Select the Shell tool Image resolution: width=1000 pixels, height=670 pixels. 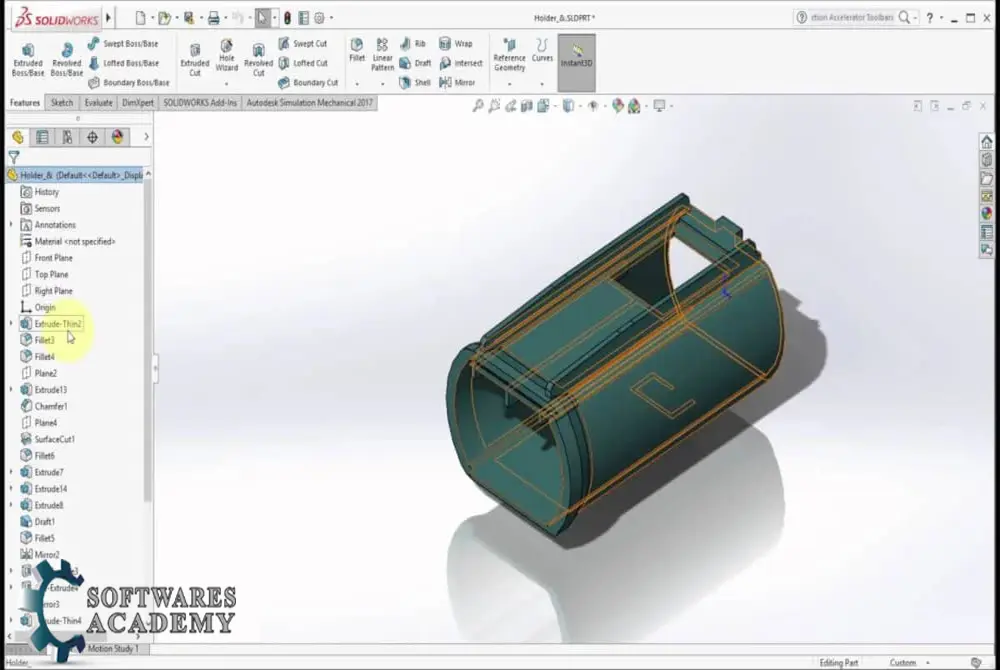coord(415,82)
